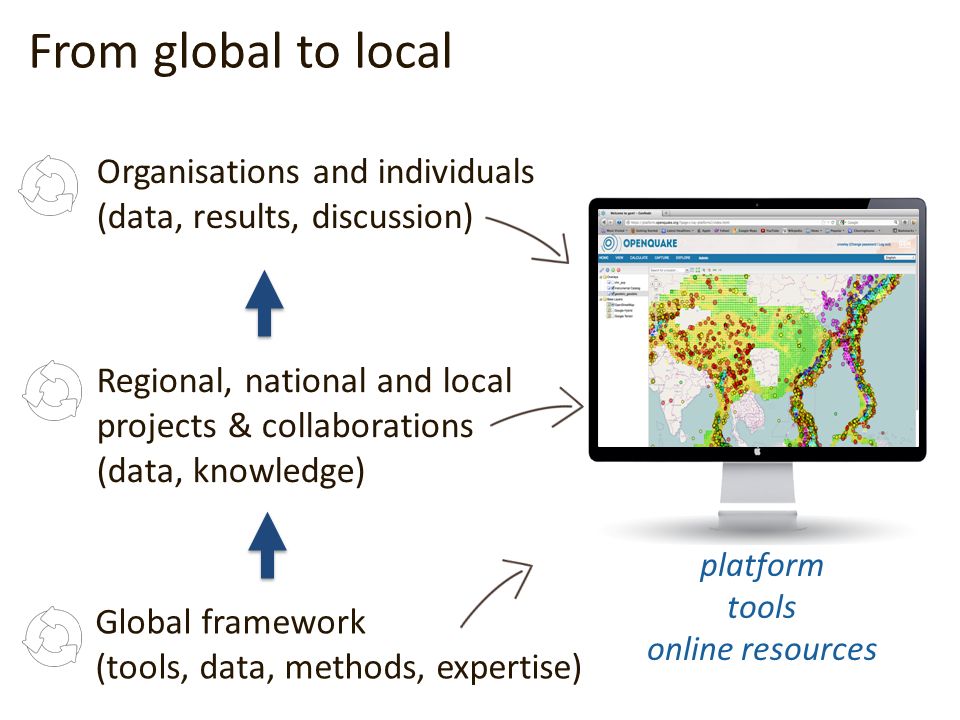Click the 'From global to local' title
The height and width of the screenshot is (720, 960).
[241, 51]
